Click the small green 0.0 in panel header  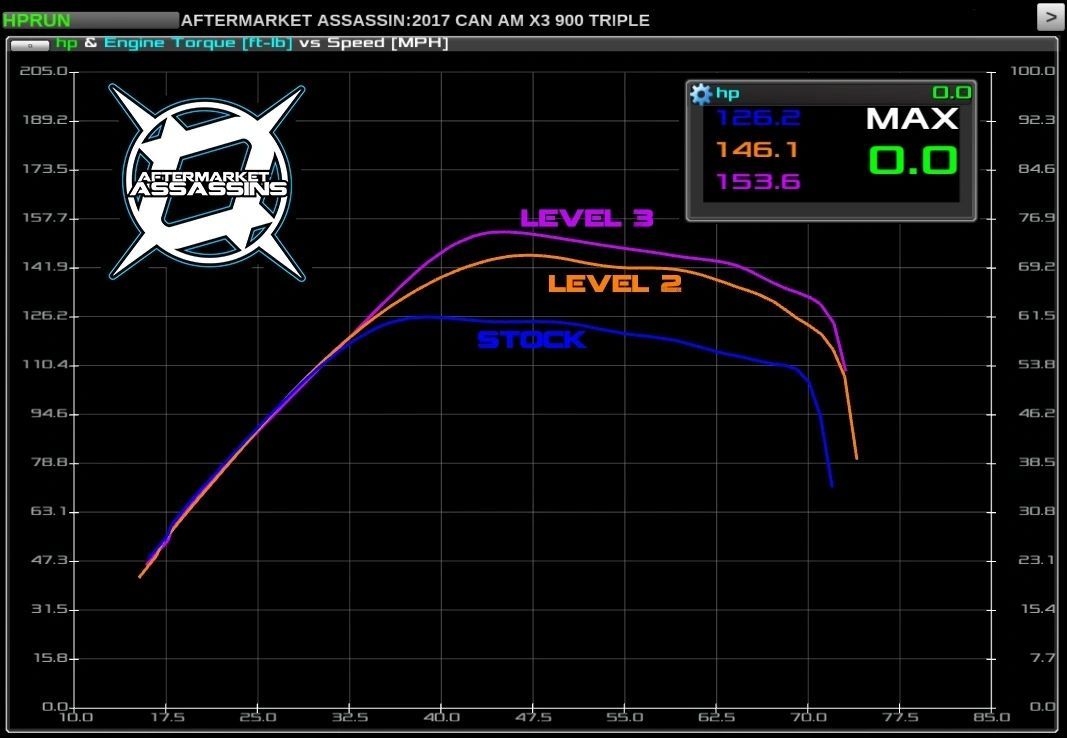(951, 93)
